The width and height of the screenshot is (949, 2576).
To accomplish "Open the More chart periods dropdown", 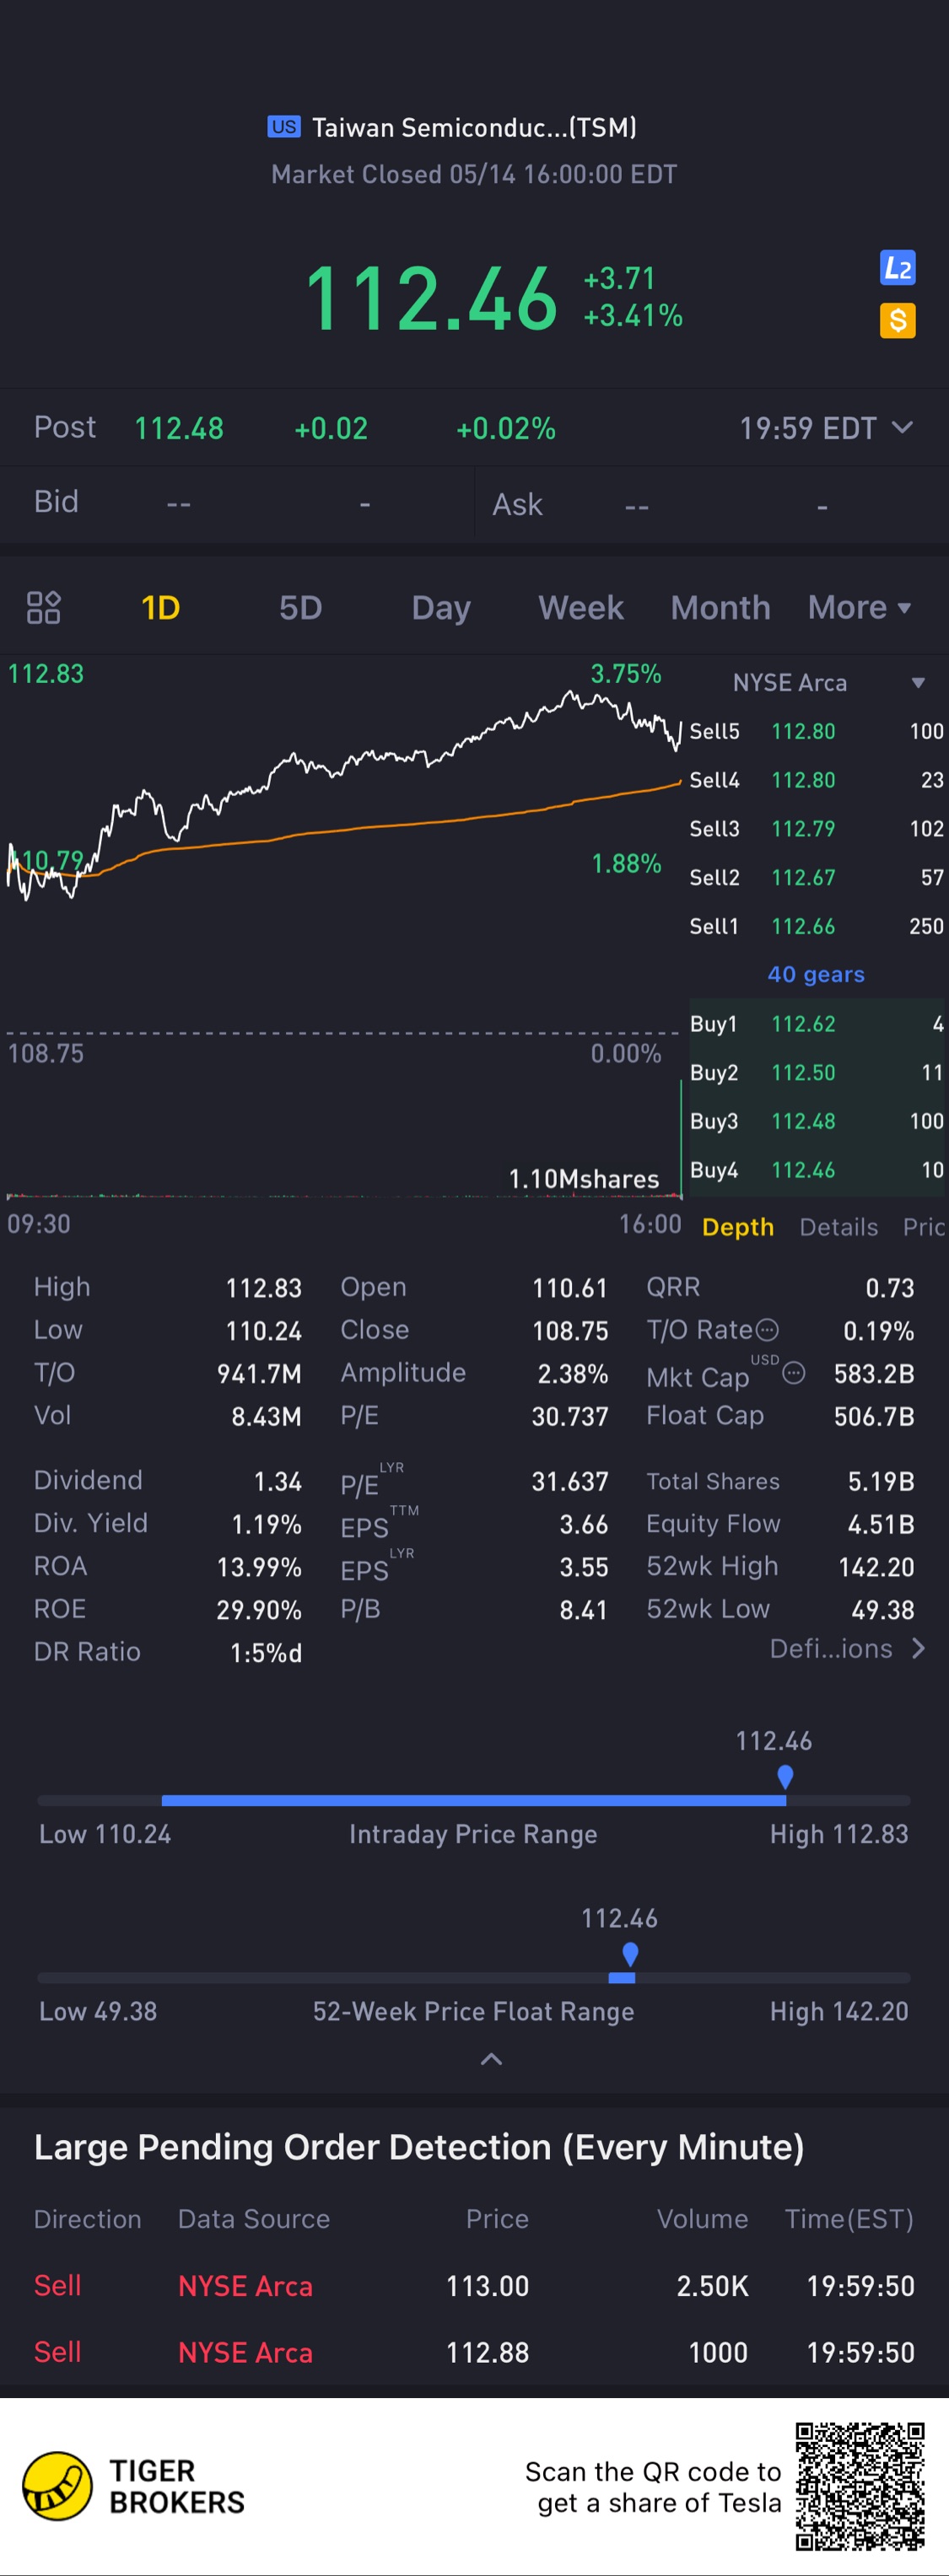I will tap(859, 607).
